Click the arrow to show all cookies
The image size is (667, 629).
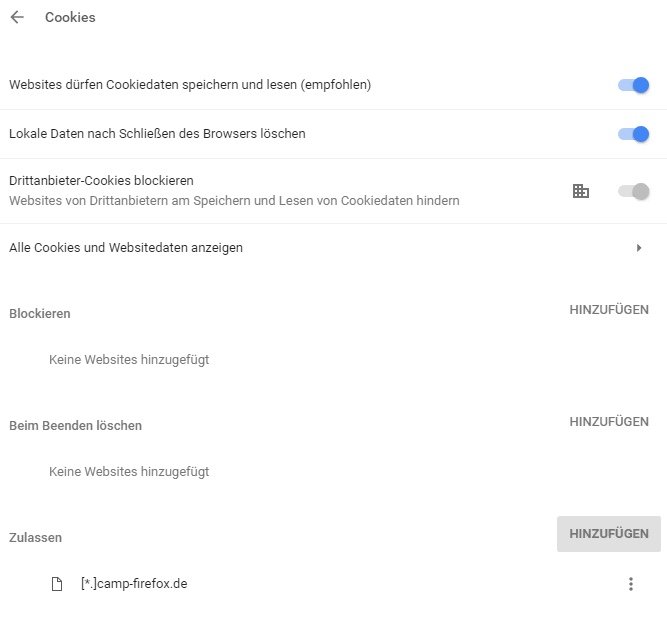tap(639, 248)
